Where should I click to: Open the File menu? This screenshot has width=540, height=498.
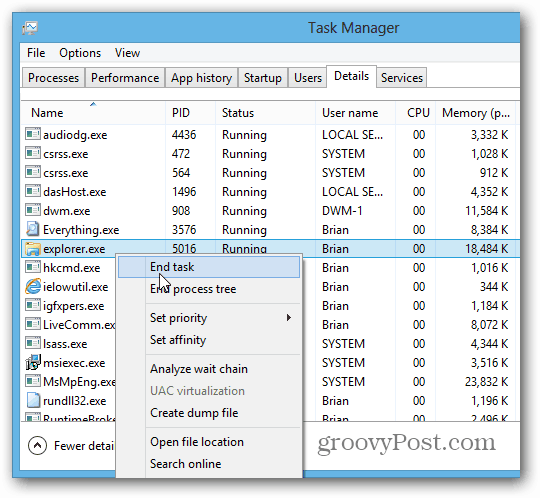tap(36, 53)
